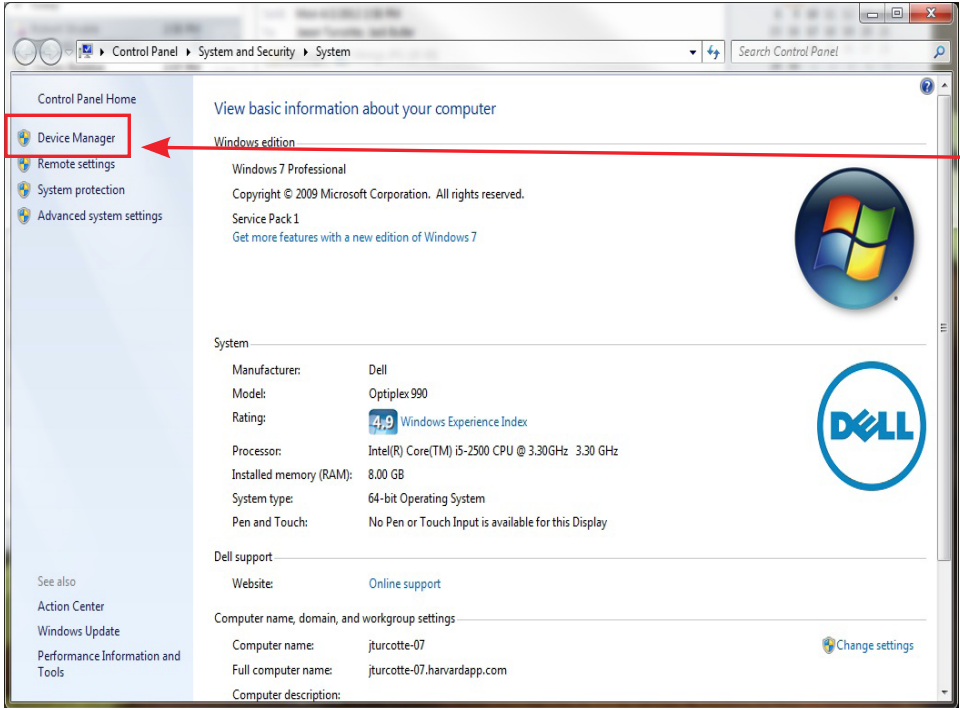
Task: Open Device Manager from the sidebar
Action: pyautogui.click(x=76, y=138)
